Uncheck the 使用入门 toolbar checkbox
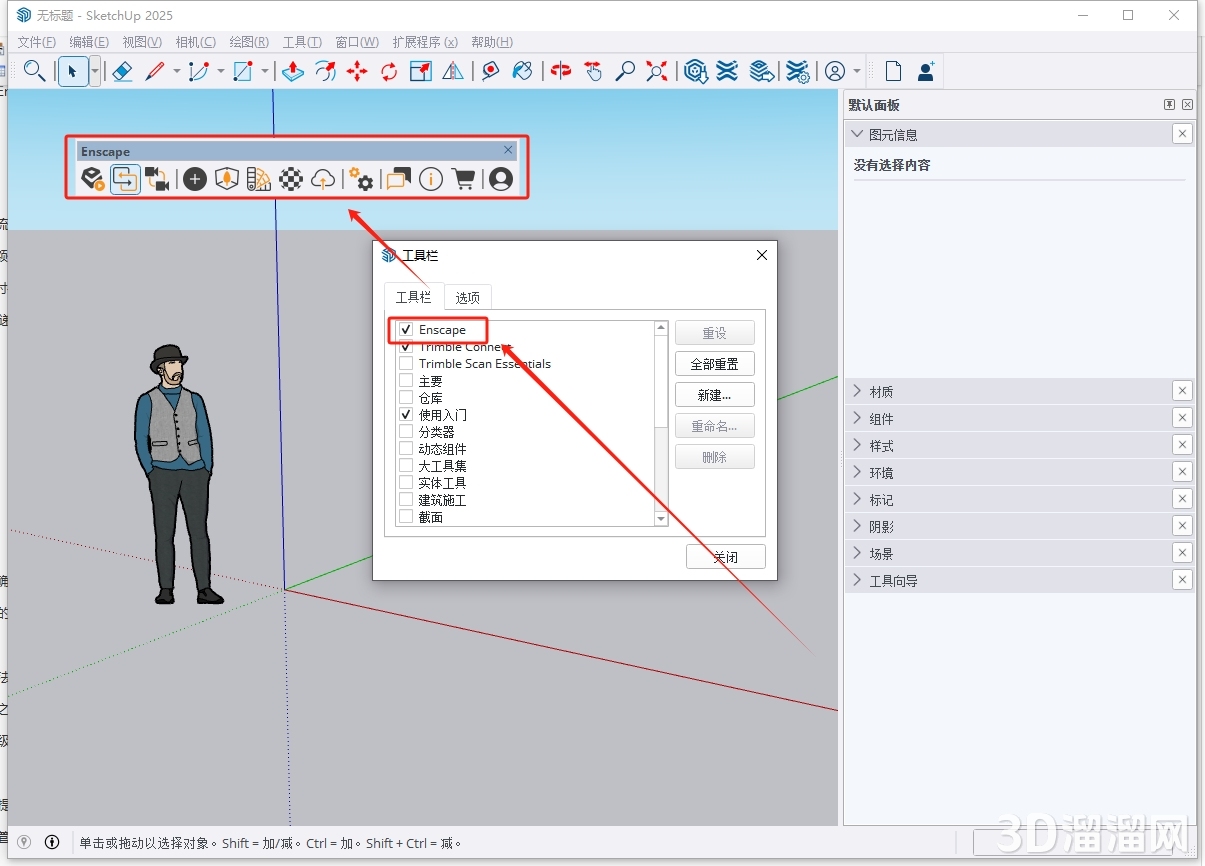Image resolution: width=1205 pixels, height=866 pixels. pos(406,414)
